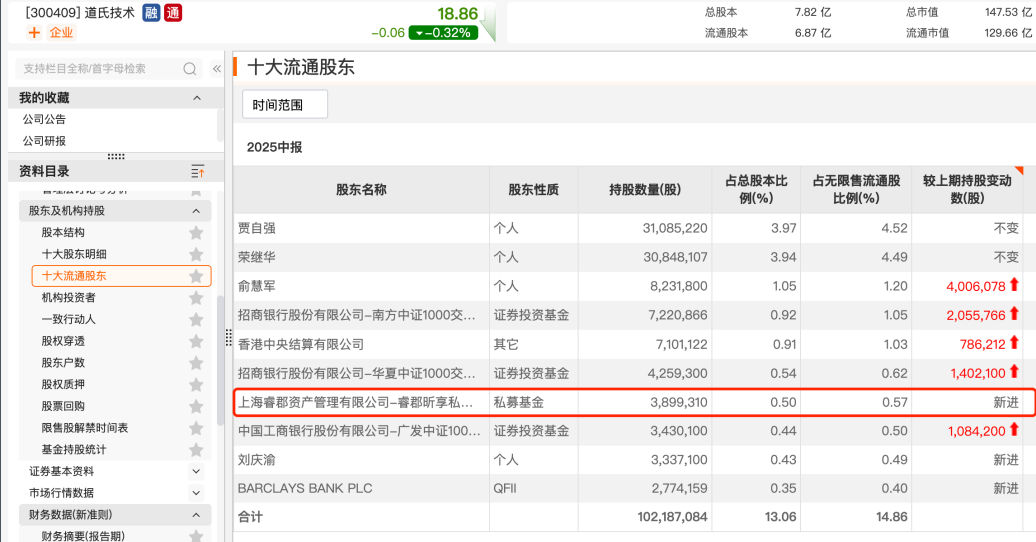Collapse the left sidebar with double-chevron icon
Screen dimensions: 1036x542
217,69
